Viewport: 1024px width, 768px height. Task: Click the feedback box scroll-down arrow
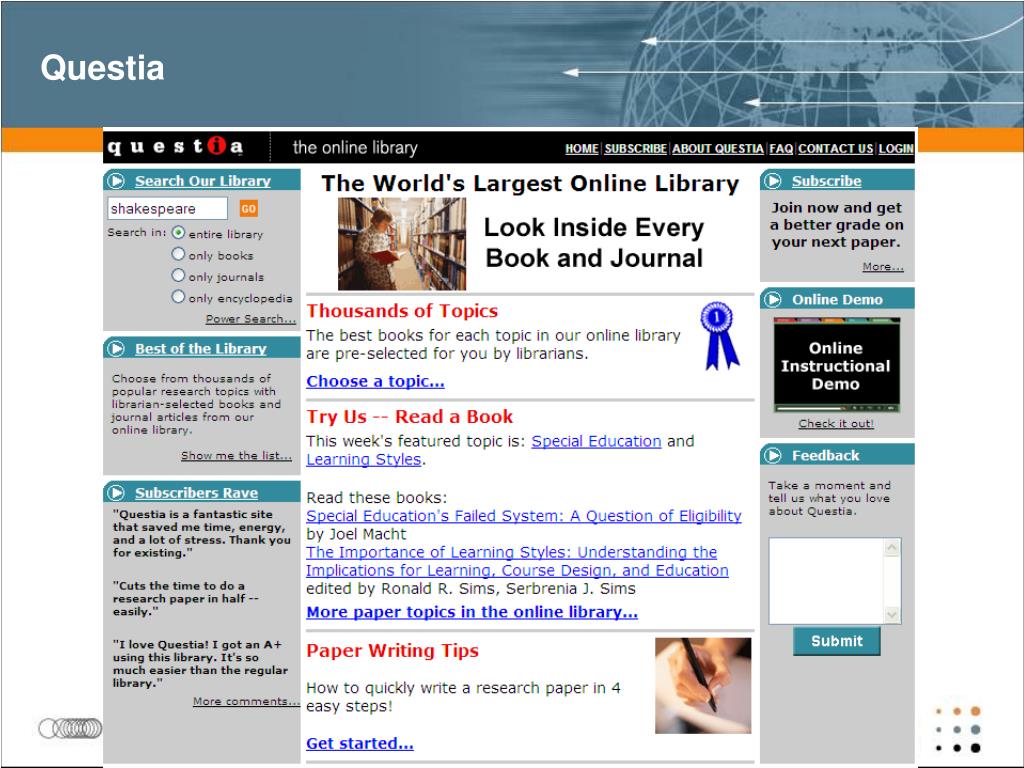tap(892, 615)
